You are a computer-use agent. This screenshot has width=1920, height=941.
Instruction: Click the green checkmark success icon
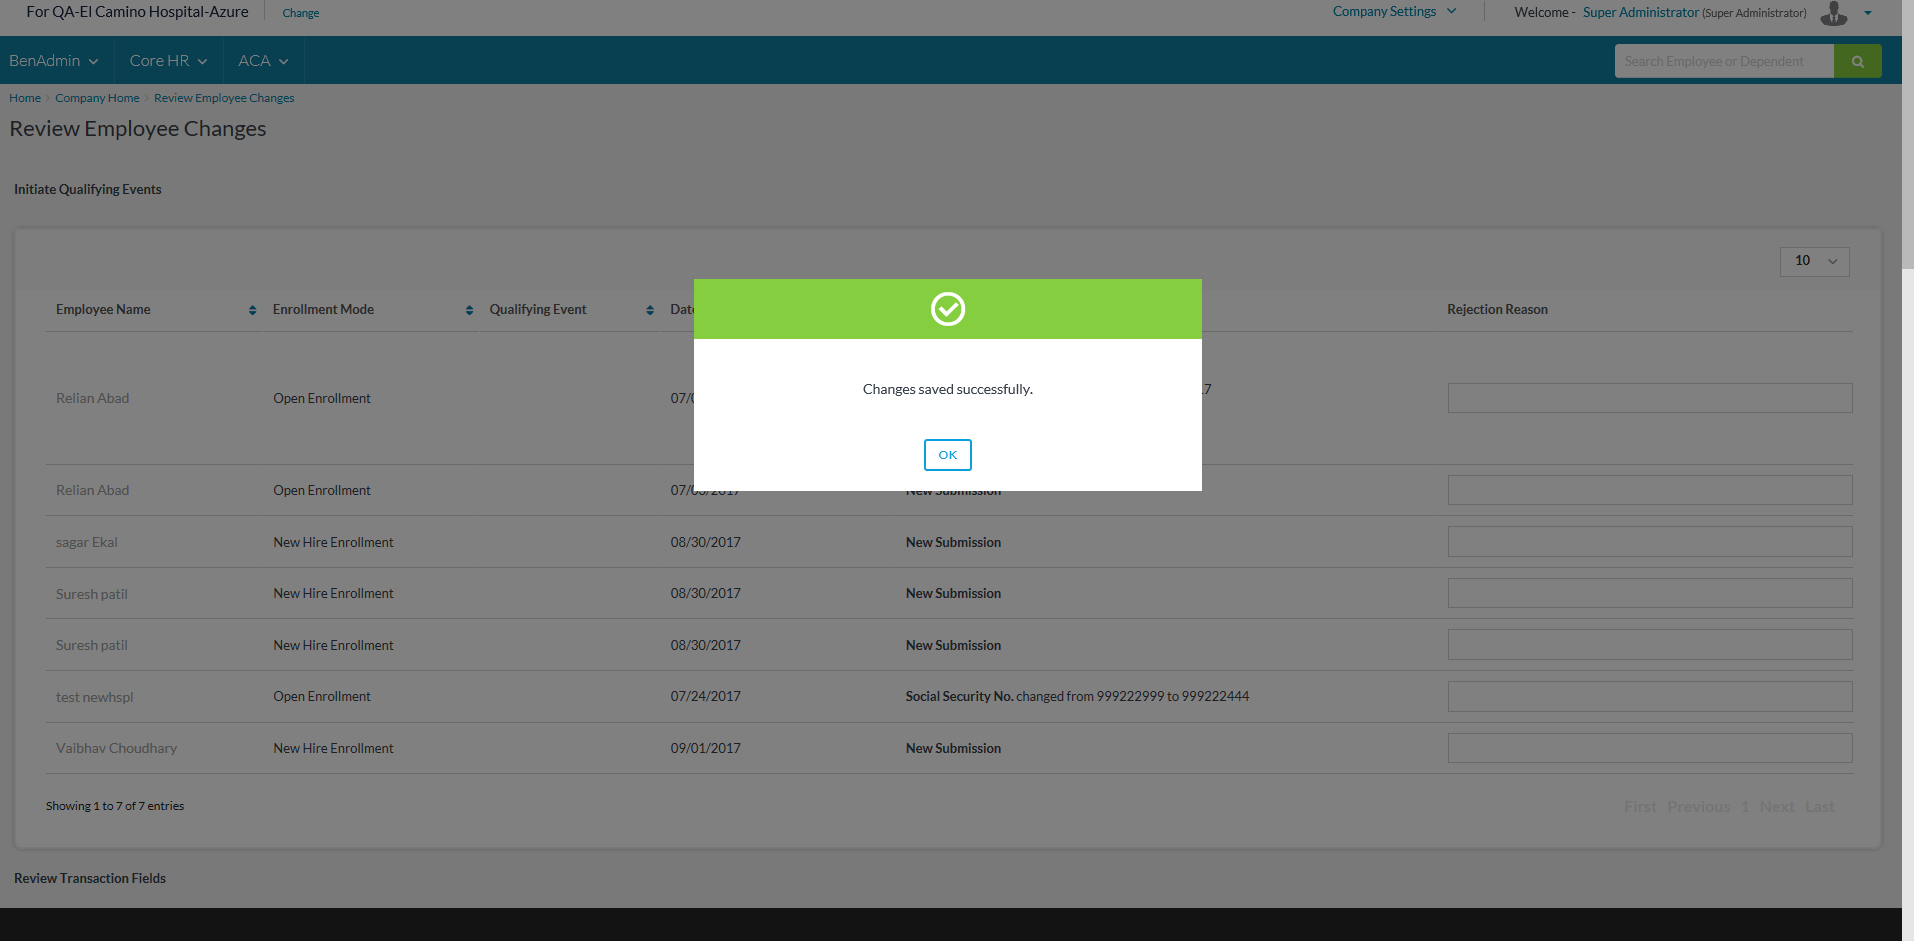tap(947, 309)
